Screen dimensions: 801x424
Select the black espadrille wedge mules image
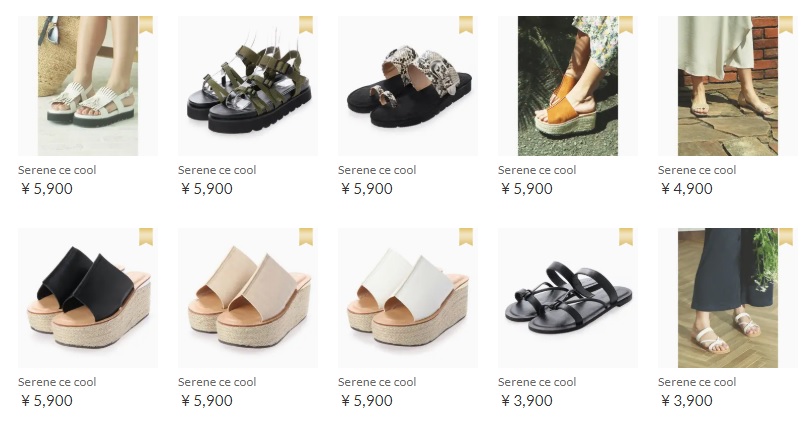(88, 298)
